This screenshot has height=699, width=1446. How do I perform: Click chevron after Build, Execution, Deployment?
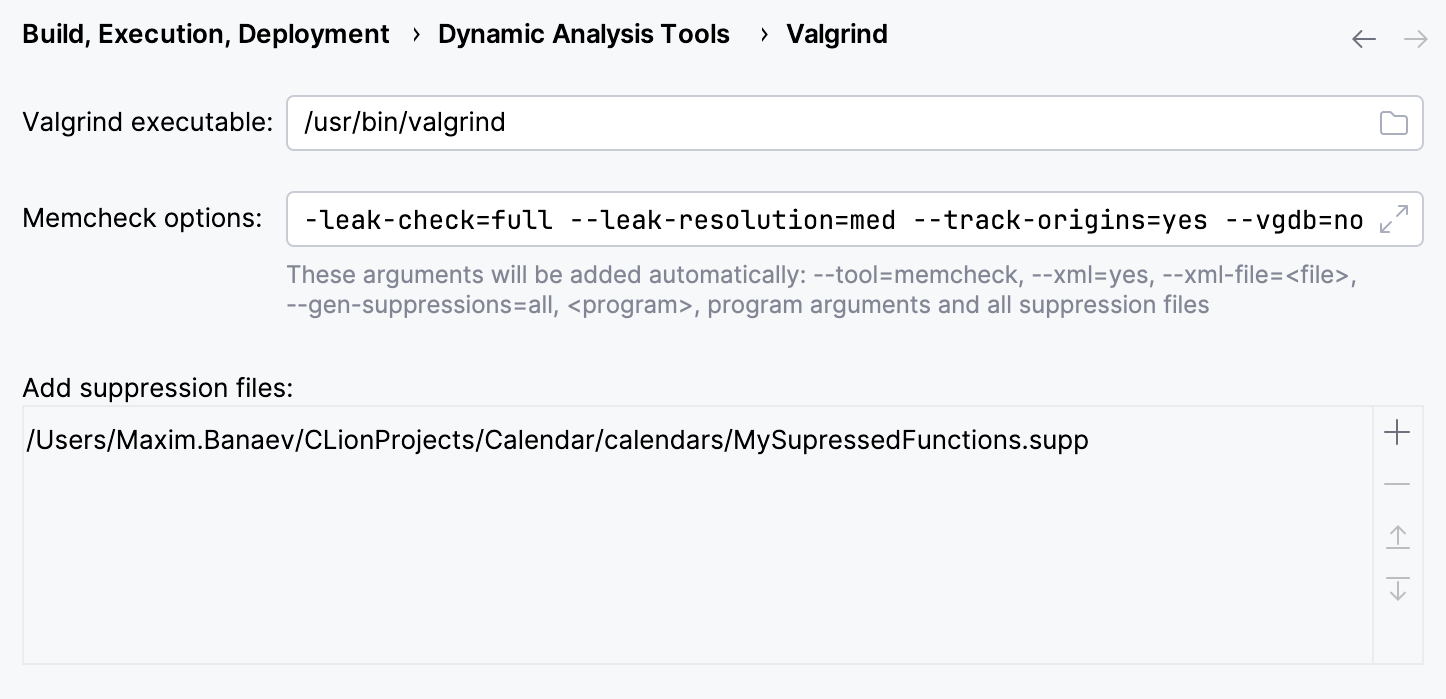pyautogui.click(x=416, y=35)
